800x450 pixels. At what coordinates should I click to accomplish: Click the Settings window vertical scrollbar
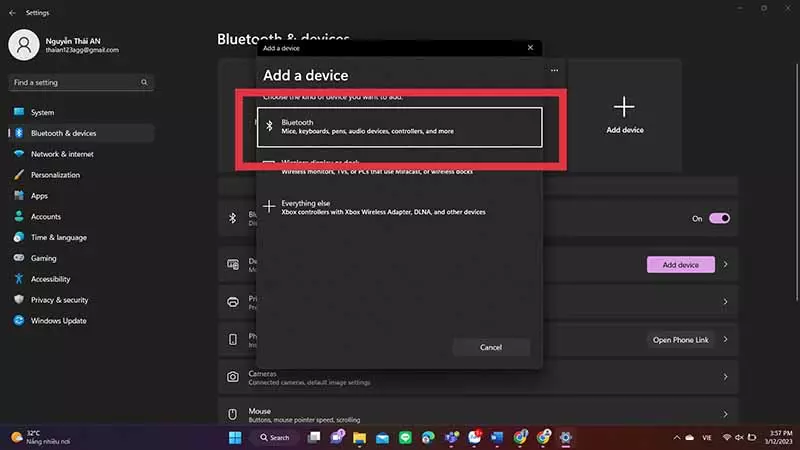coord(797,183)
